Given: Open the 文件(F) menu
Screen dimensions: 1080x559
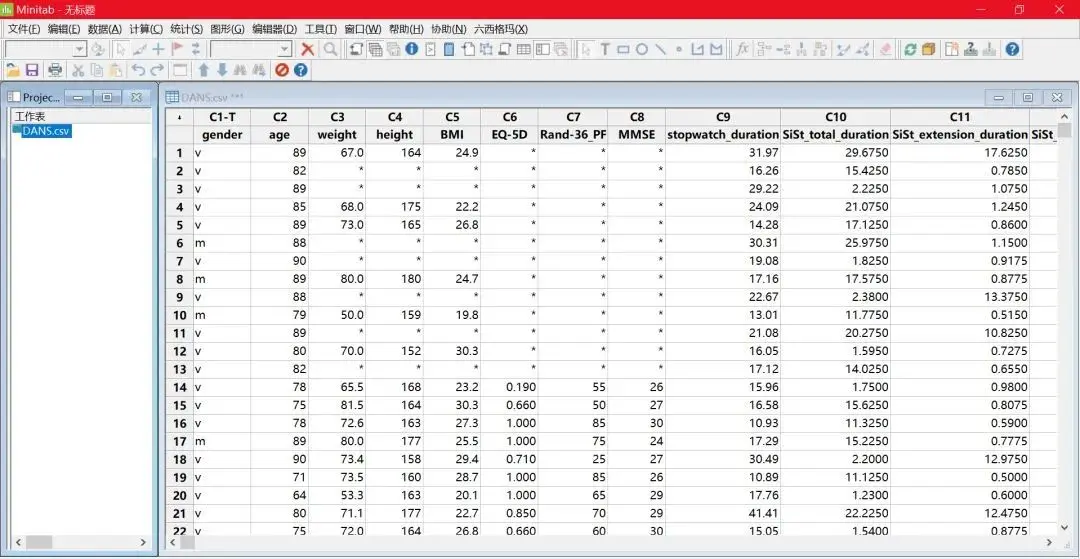Looking at the screenshot, I should [x=23, y=29].
